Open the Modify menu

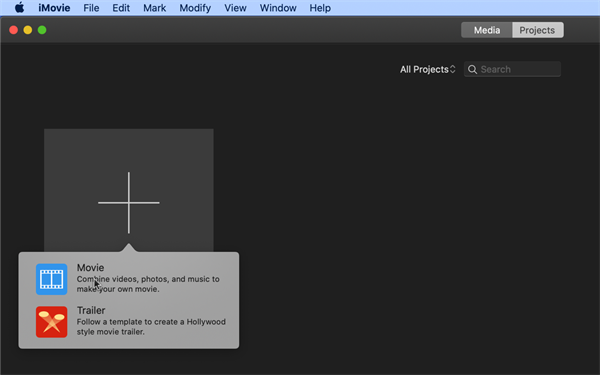(x=195, y=8)
